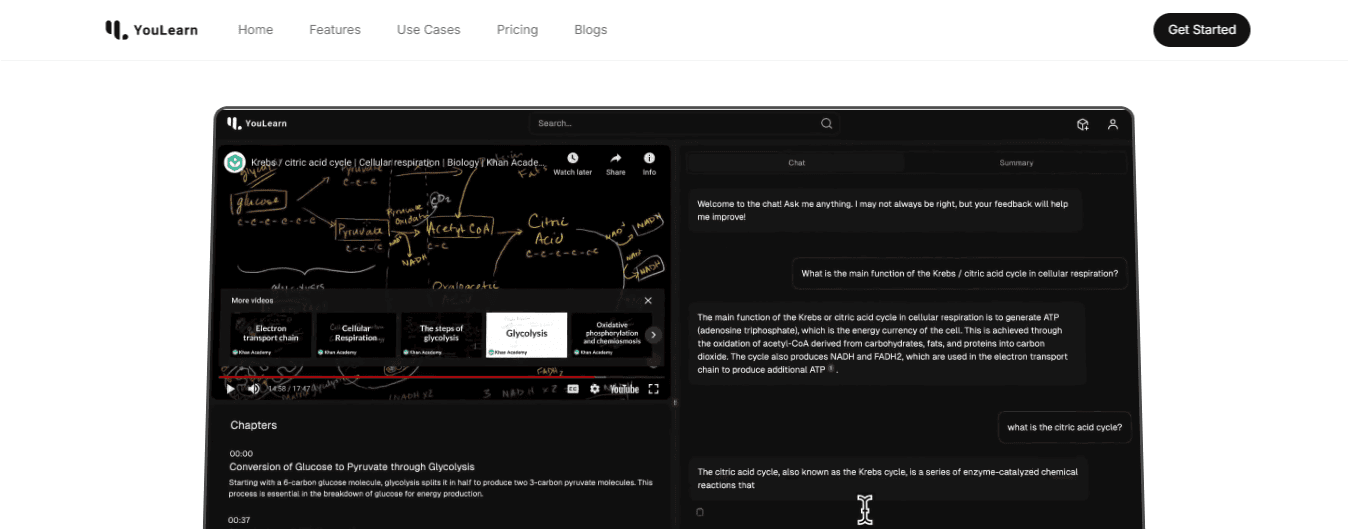Click the Share arrow icon on video
Image resolution: width=1348 pixels, height=529 pixels.
615,159
